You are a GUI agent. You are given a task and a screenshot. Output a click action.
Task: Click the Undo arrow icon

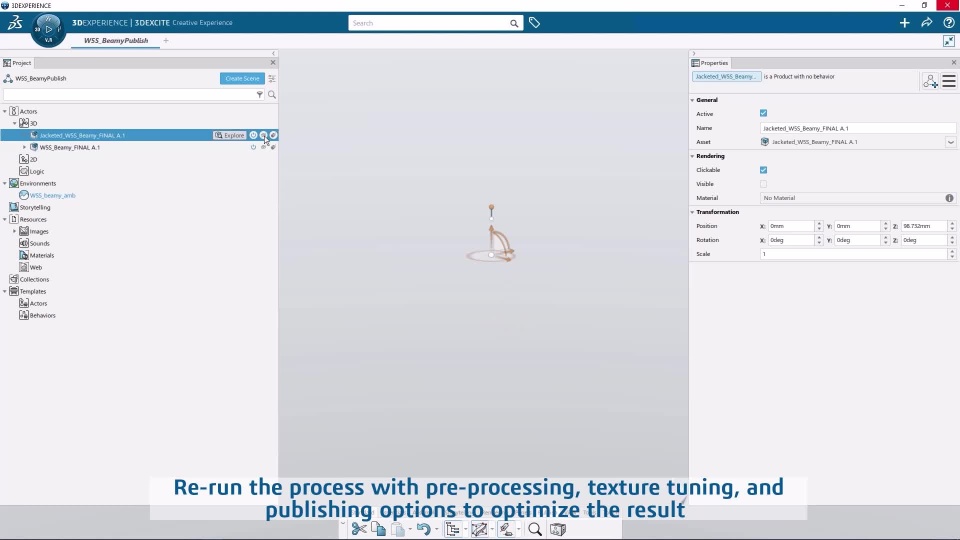(423, 529)
